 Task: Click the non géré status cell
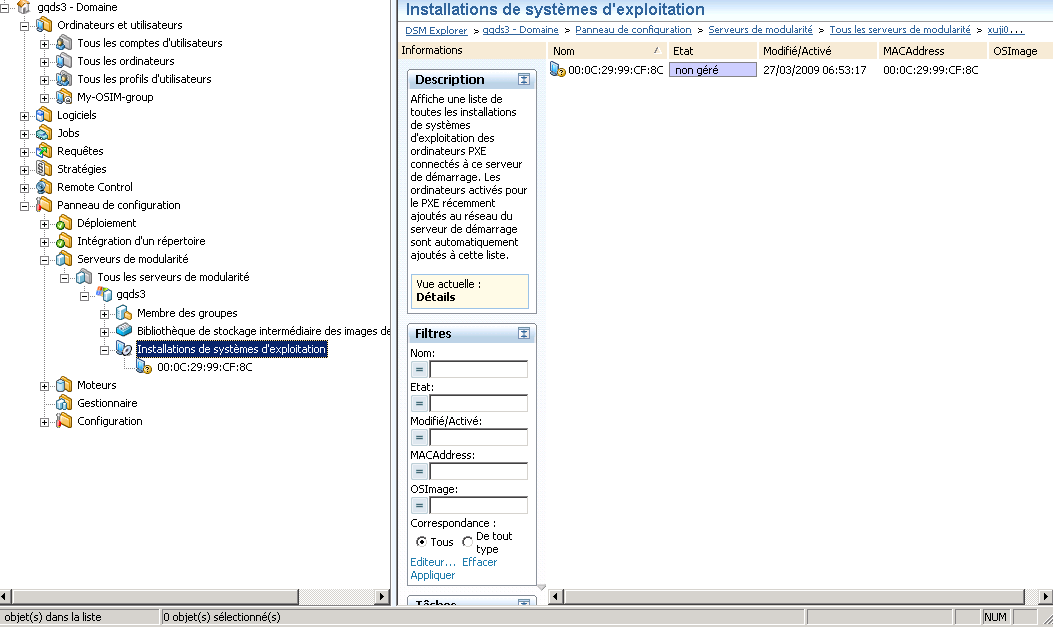click(713, 70)
